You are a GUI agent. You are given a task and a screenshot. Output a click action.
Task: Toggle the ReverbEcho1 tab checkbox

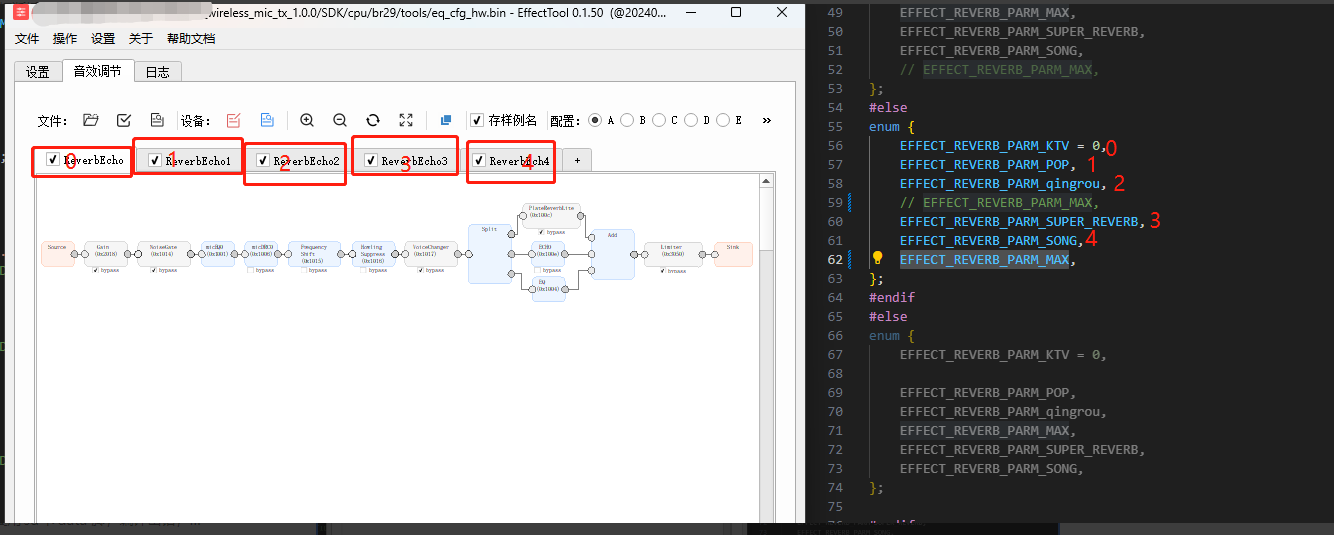[155, 160]
